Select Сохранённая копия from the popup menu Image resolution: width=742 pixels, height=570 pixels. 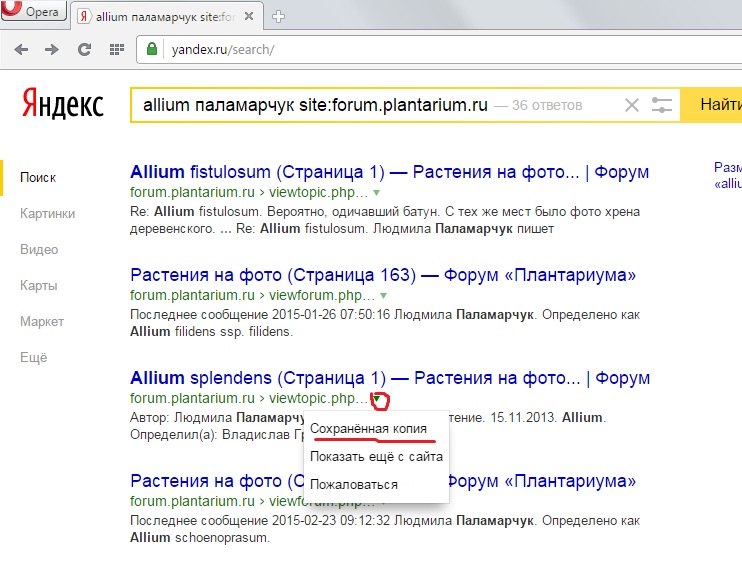pyautogui.click(x=369, y=429)
